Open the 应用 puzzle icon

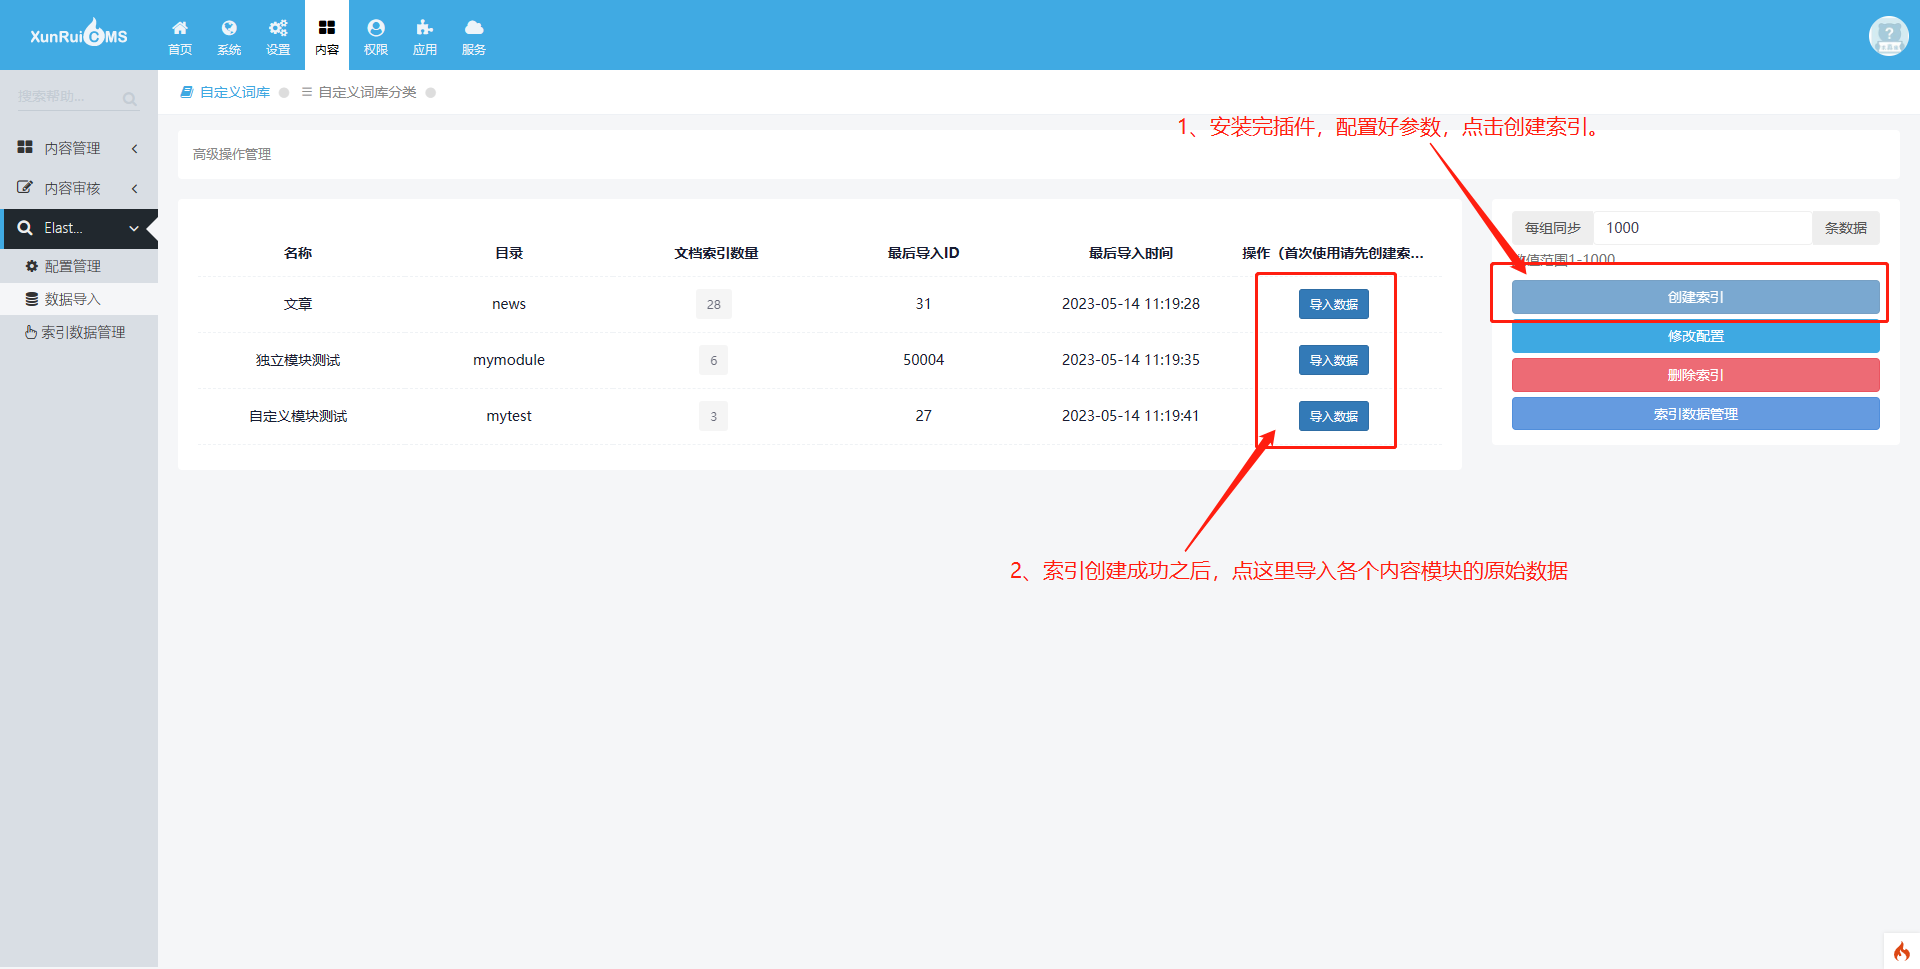[425, 28]
